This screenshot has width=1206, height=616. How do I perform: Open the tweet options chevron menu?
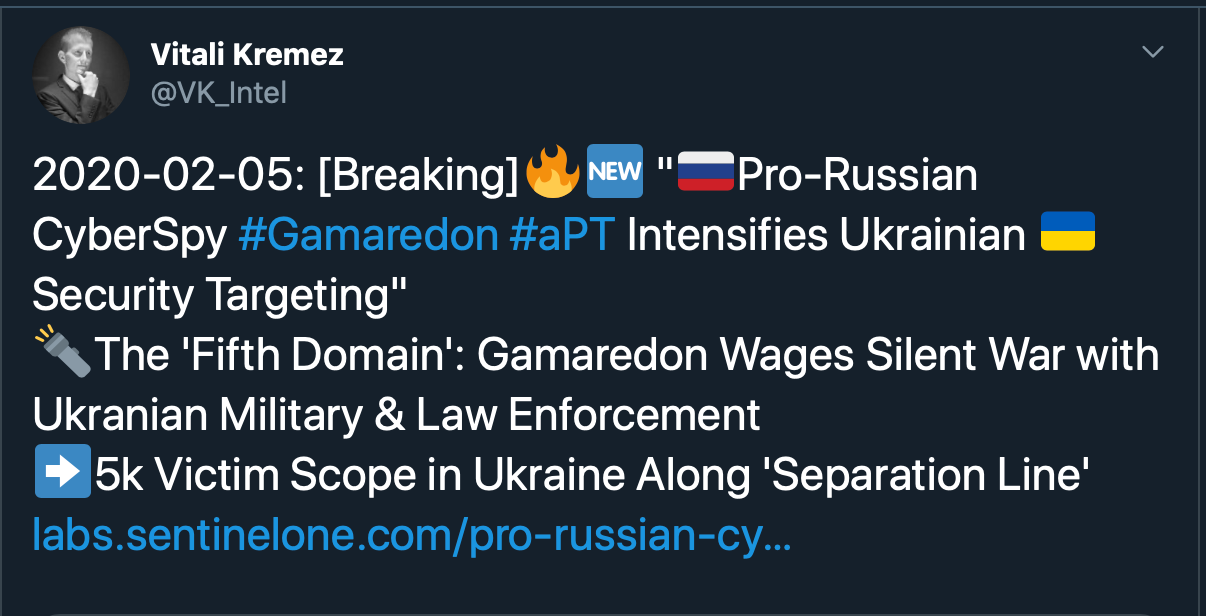click(1153, 51)
